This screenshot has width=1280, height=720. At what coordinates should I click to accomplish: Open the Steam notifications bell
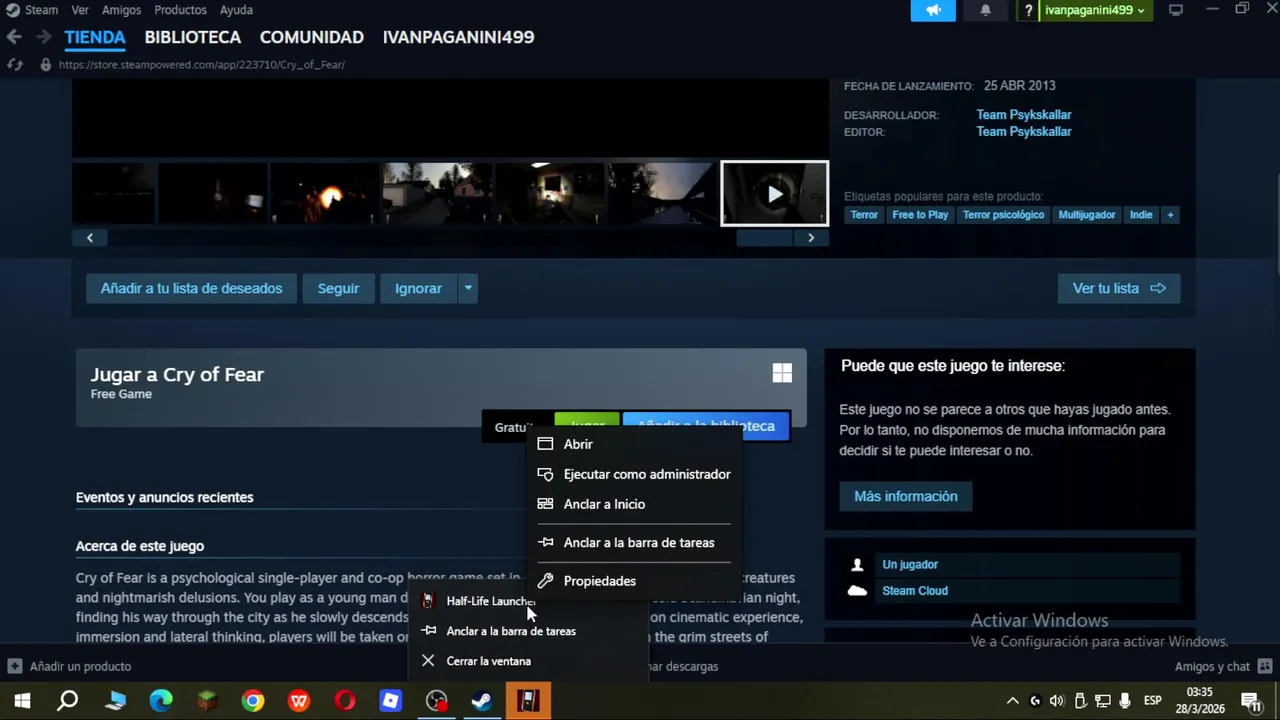(985, 10)
